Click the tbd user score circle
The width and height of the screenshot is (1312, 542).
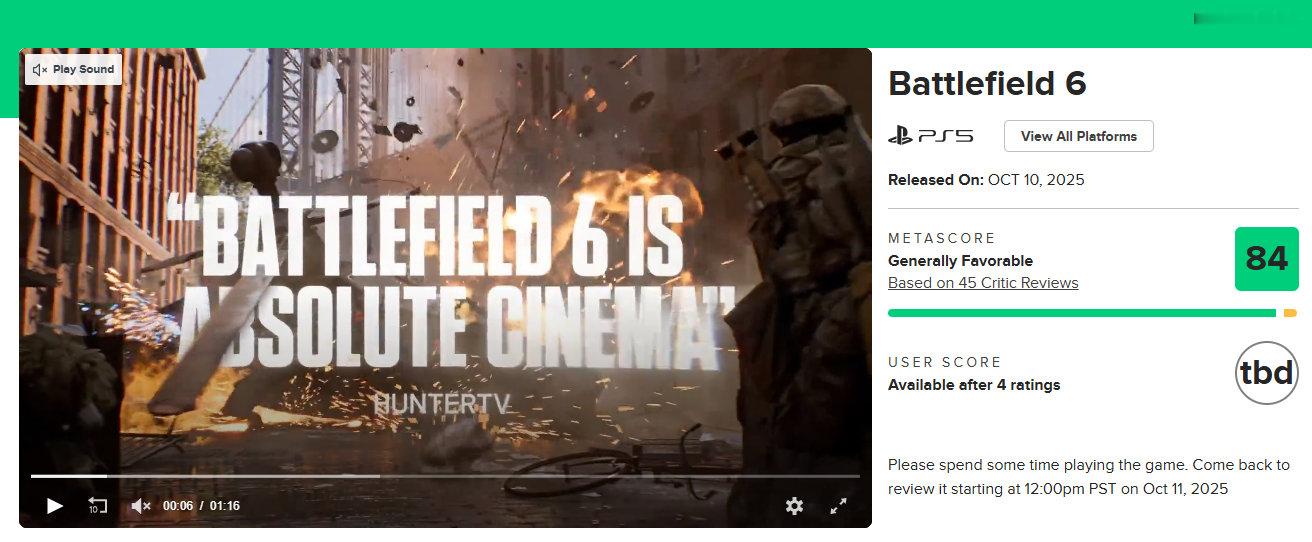pos(1266,373)
